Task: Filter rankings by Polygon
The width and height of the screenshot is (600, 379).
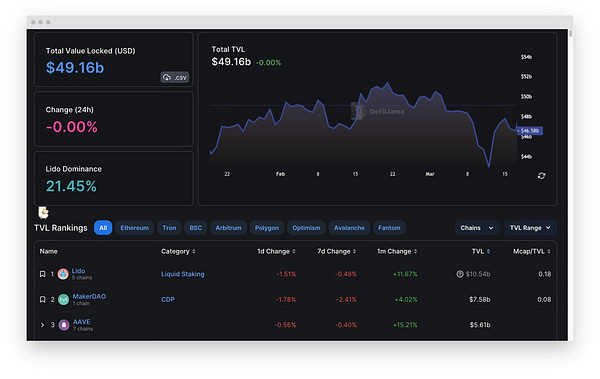Action: point(267,228)
